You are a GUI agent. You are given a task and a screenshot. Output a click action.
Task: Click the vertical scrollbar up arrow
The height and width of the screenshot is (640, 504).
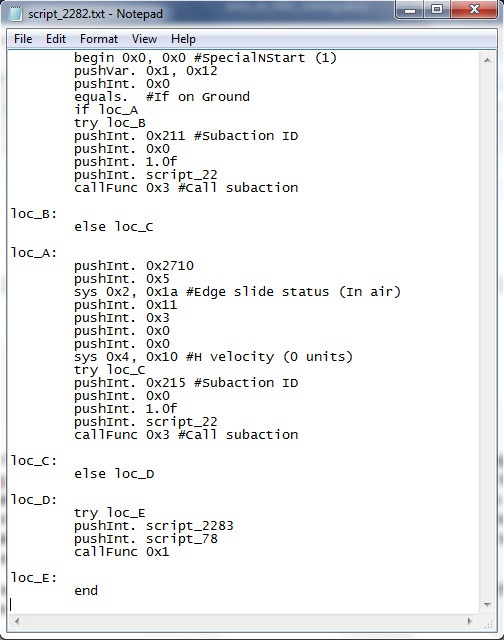point(487,60)
